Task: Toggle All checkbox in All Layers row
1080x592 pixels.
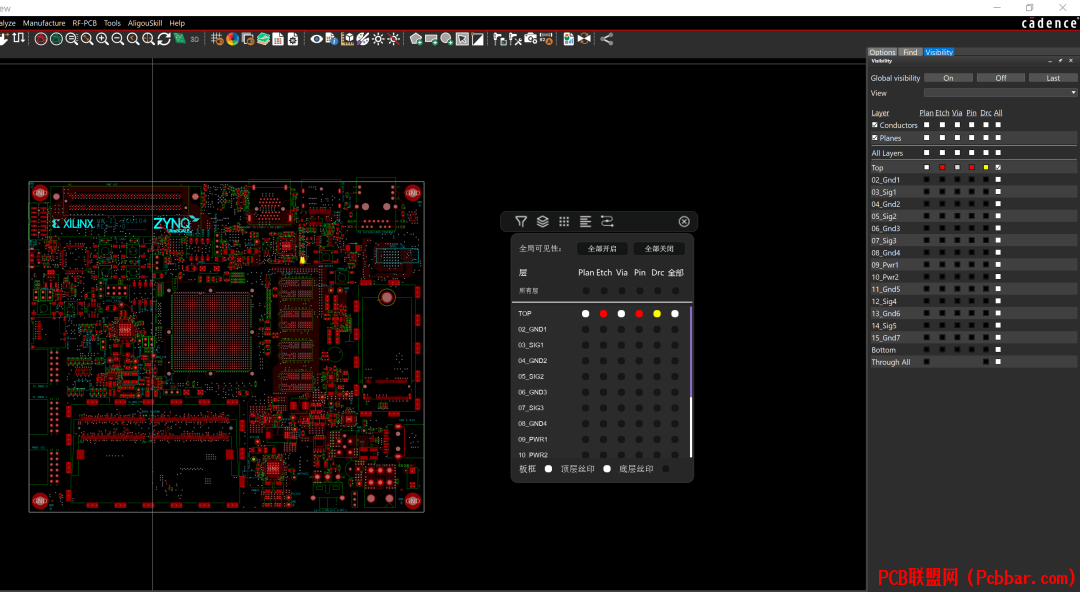Action: pos(998,153)
